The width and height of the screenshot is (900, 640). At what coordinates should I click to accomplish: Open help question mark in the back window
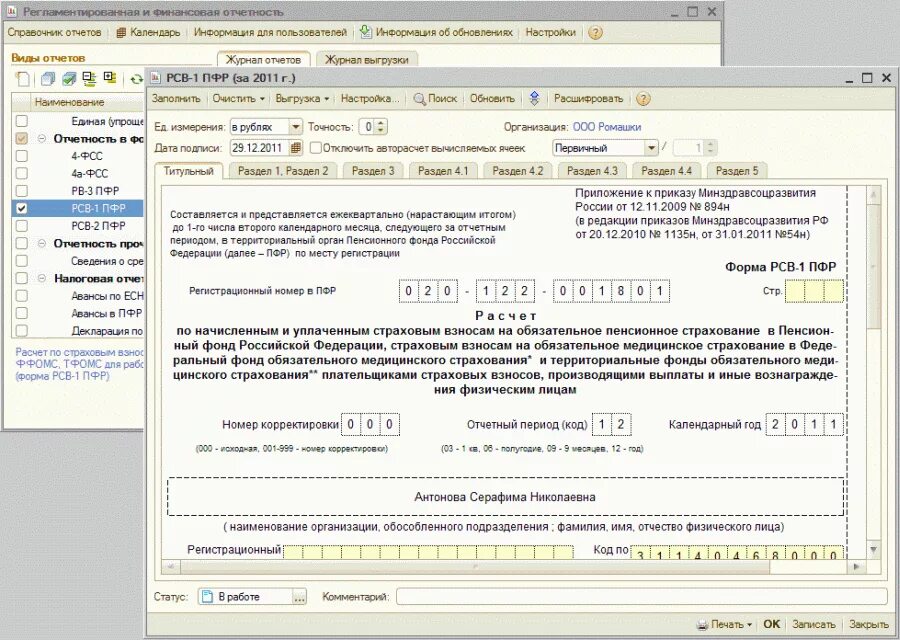click(595, 33)
